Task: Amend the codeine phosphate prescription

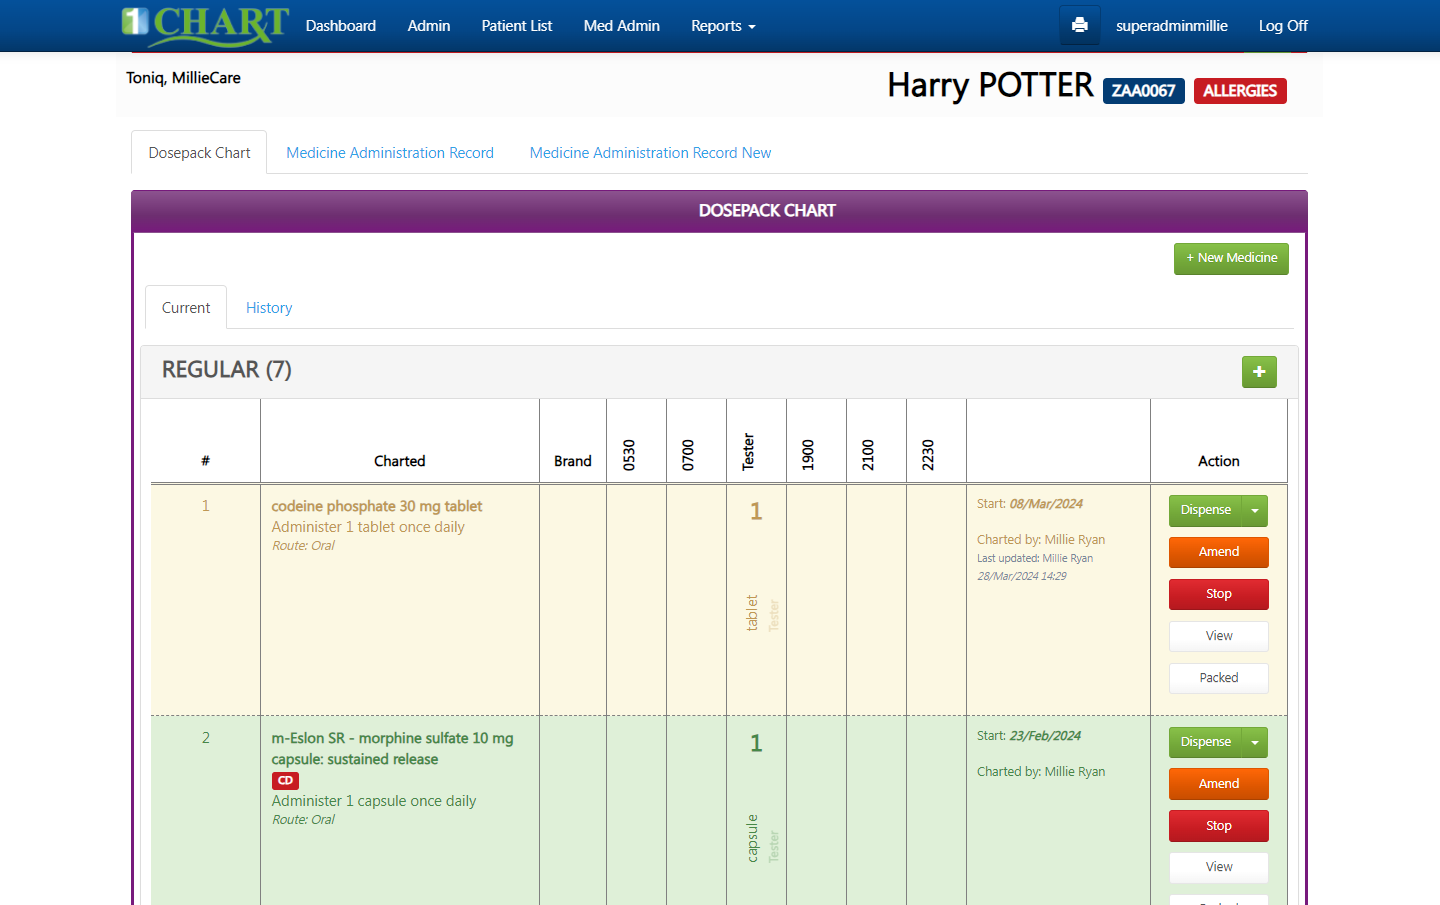Action: pos(1218,552)
